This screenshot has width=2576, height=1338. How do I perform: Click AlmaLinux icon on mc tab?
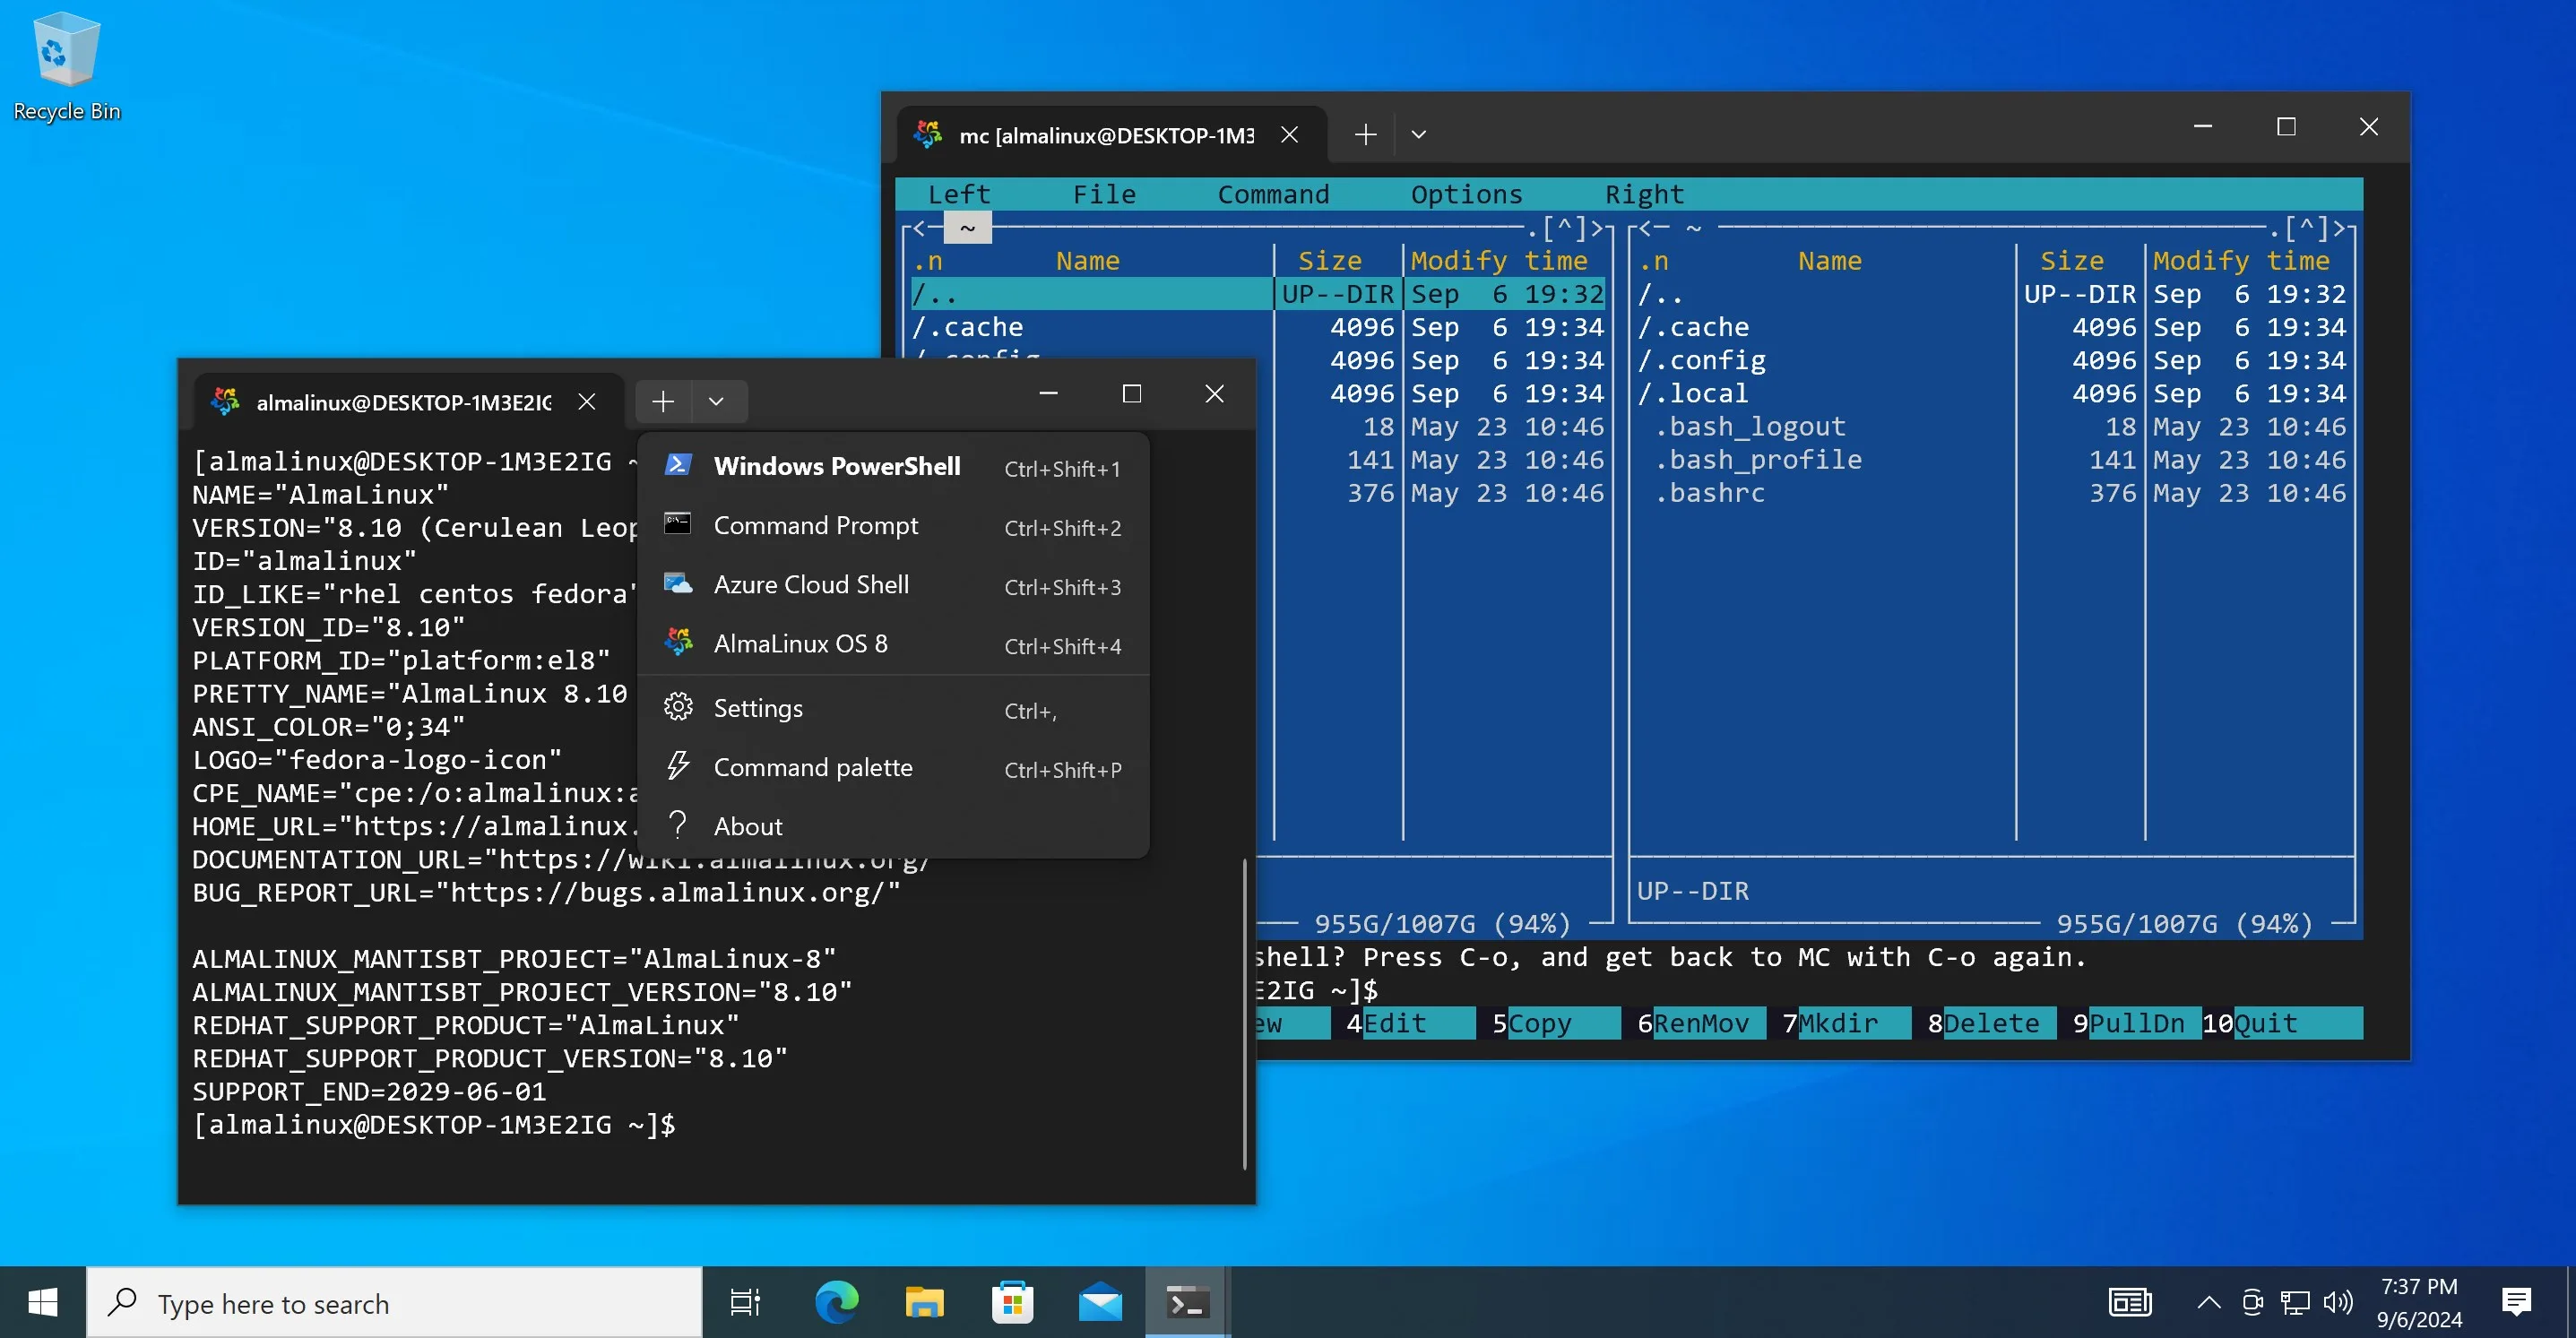928,134
